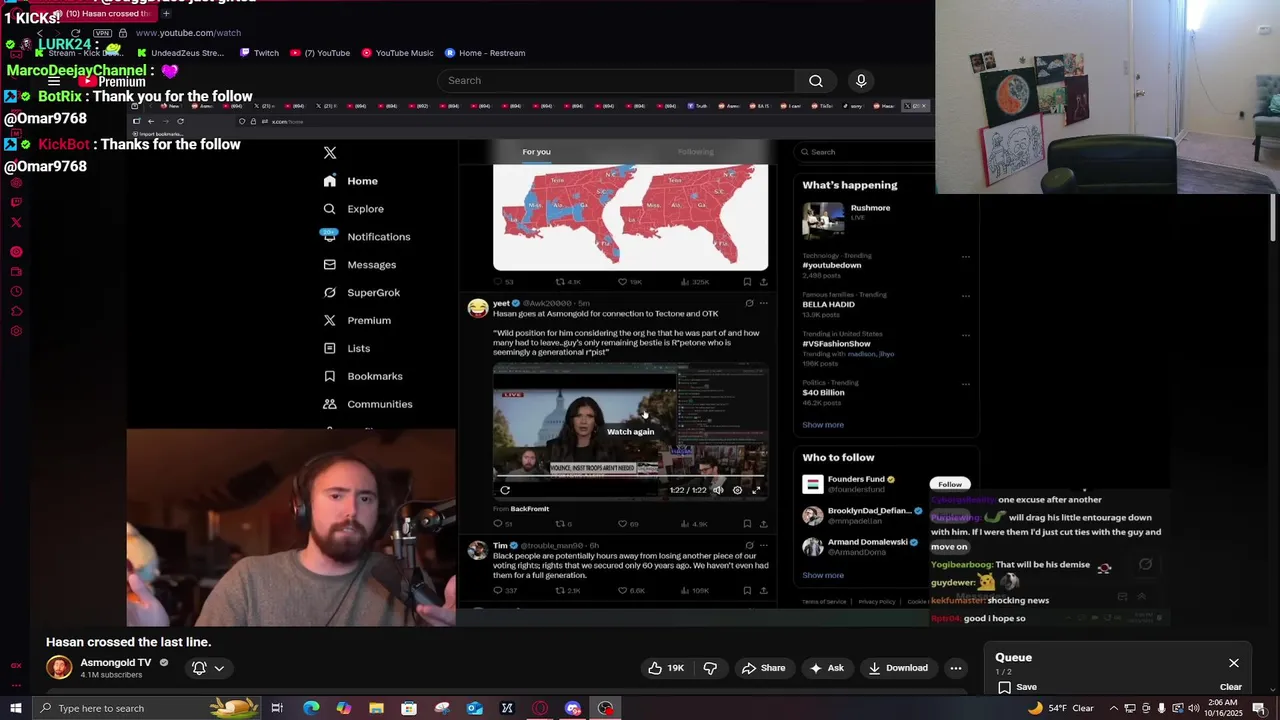
Task: Save the queue to a playlist
Action: [x=1017, y=687]
